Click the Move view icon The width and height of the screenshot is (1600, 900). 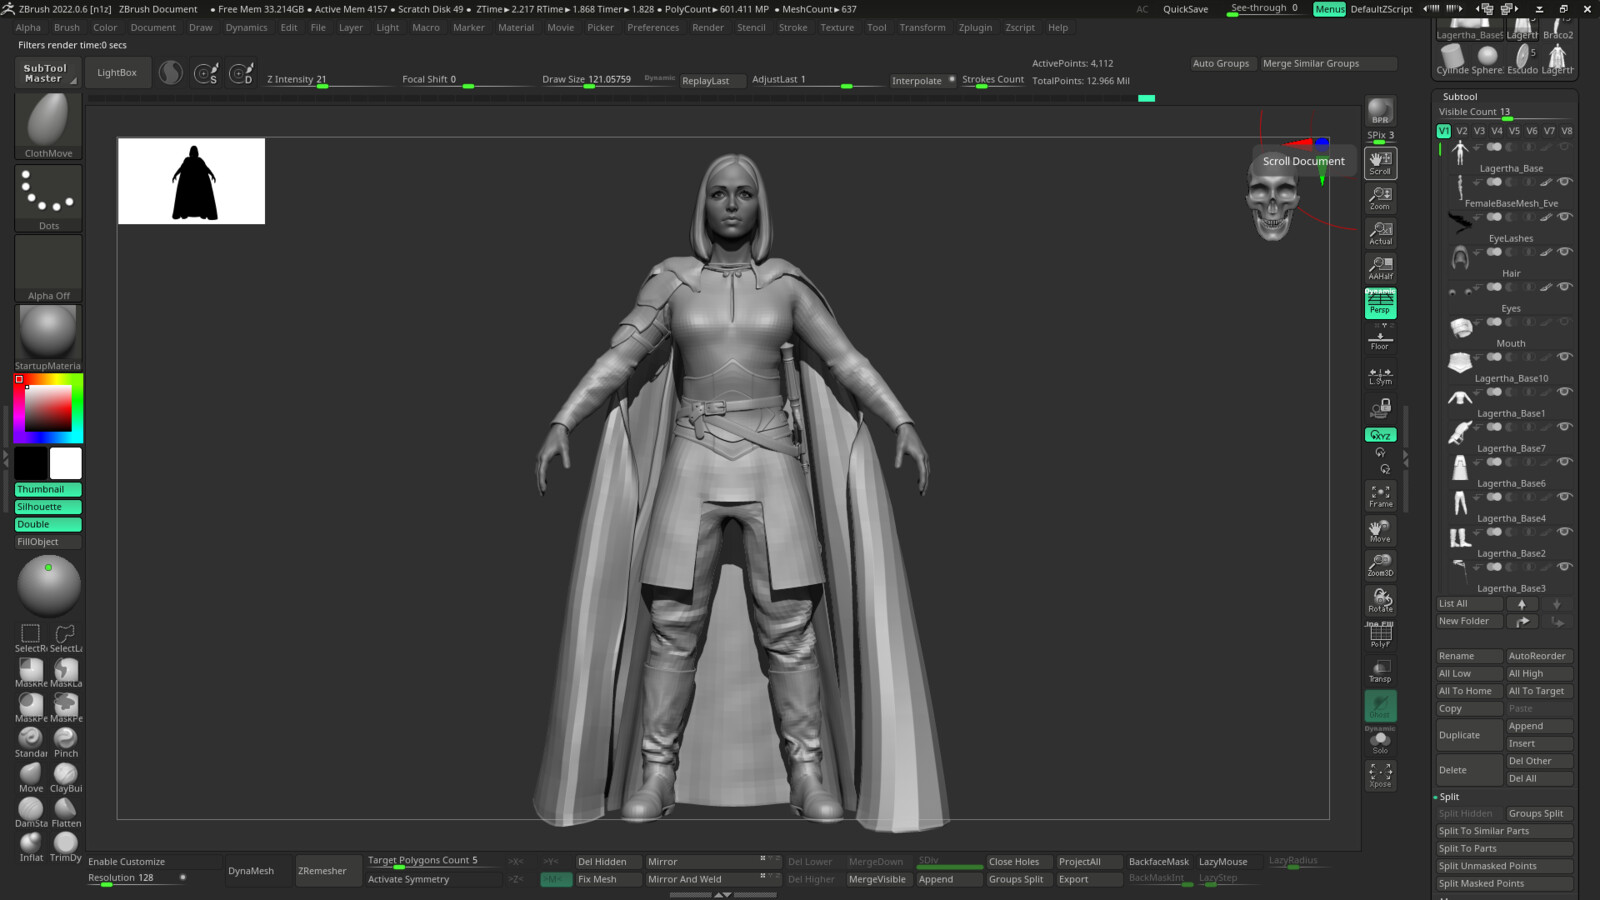pyautogui.click(x=1380, y=531)
